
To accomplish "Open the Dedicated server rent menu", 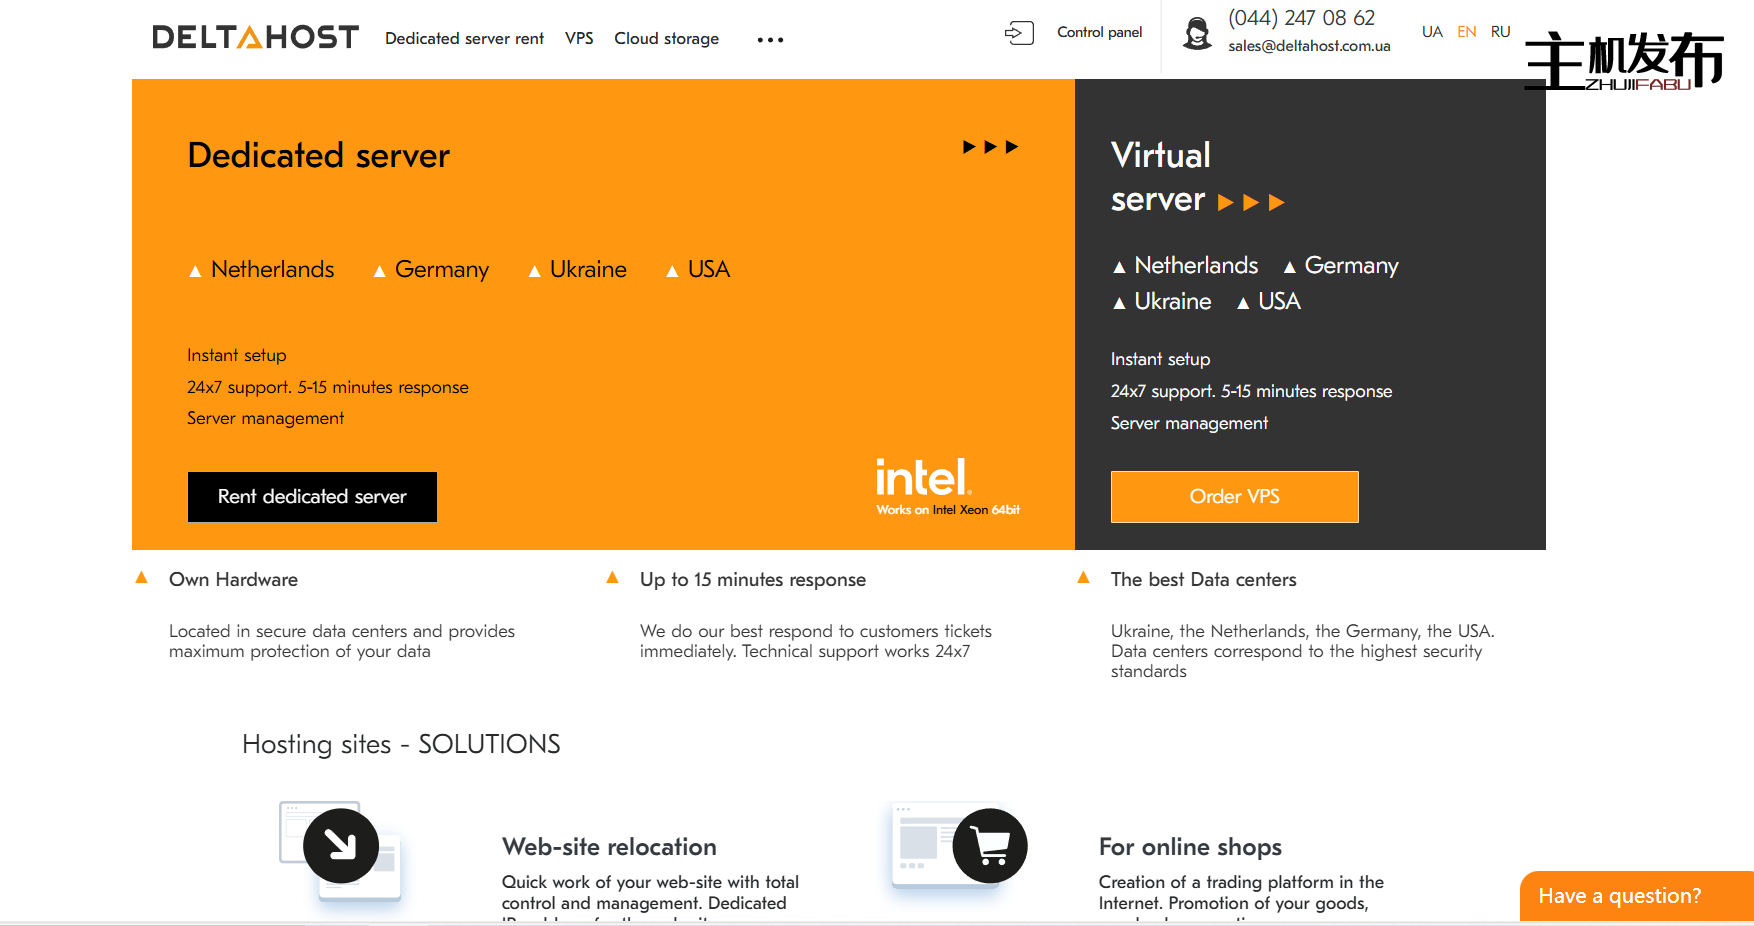I will tap(464, 38).
